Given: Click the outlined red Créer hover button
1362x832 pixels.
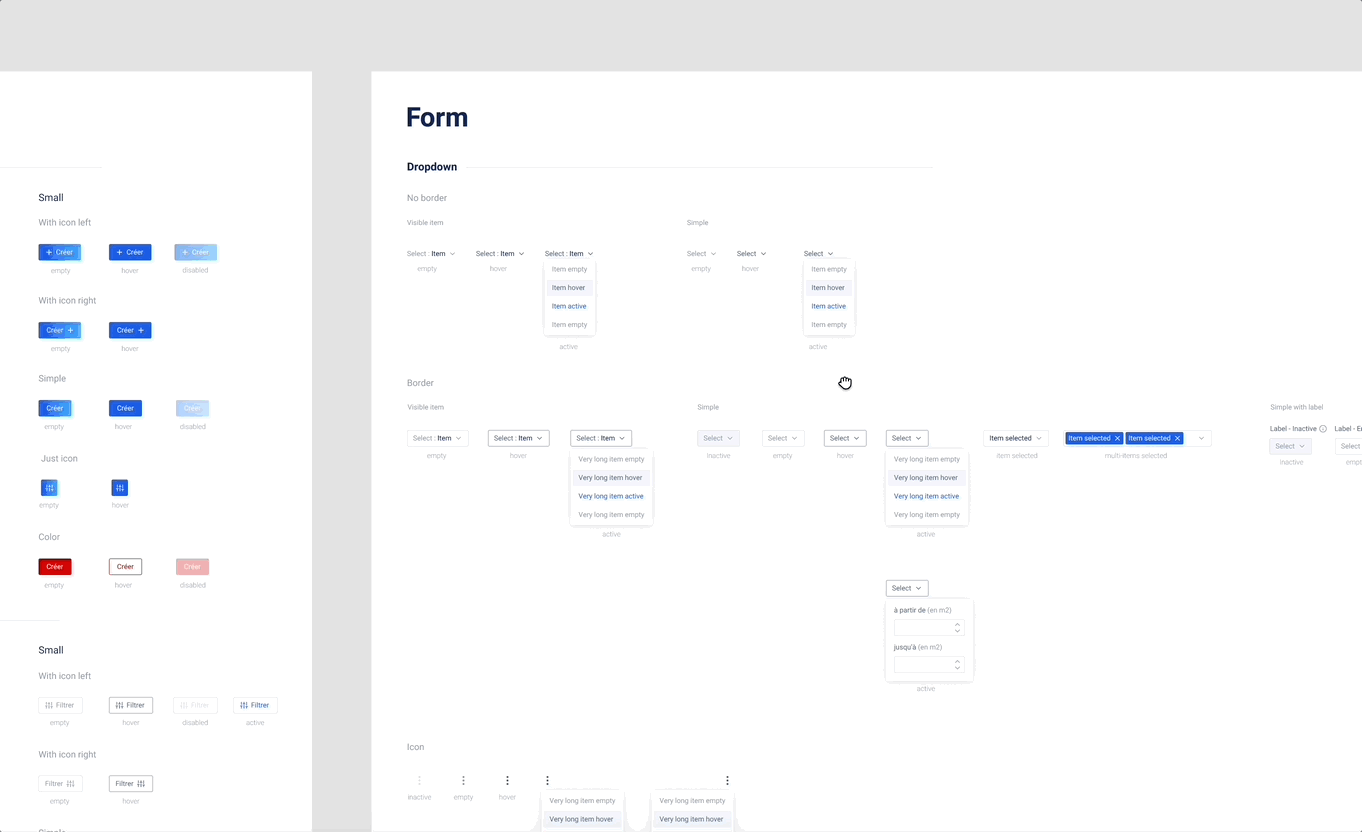Looking at the screenshot, I should (x=125, y=567).
